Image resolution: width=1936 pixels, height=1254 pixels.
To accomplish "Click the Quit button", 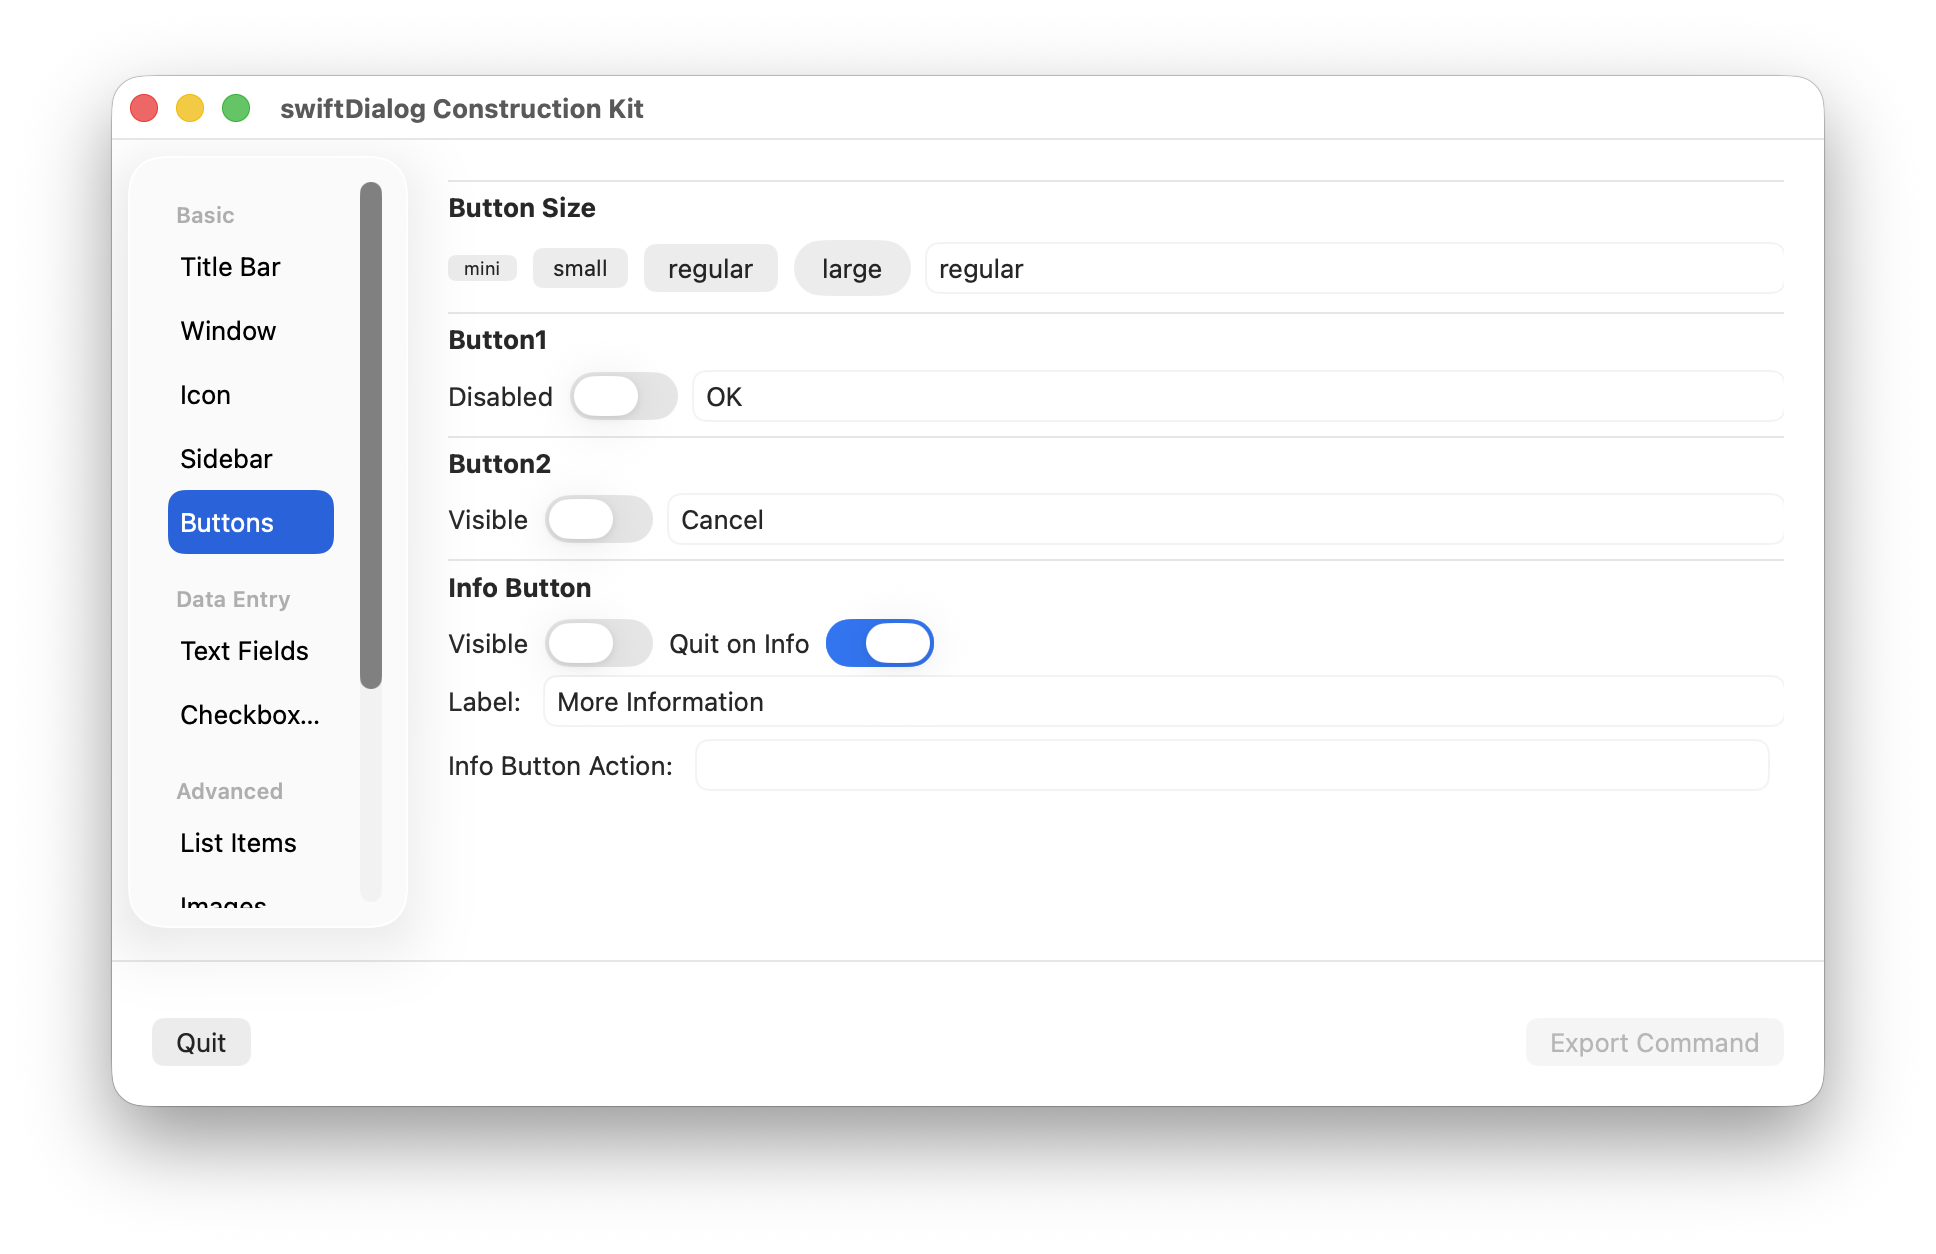I will pos(201,1043).
